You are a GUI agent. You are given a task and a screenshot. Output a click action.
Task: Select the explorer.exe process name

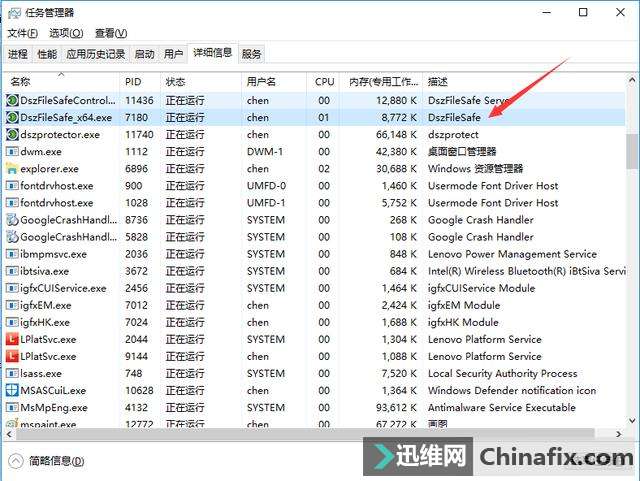click(x=49, y=169)
